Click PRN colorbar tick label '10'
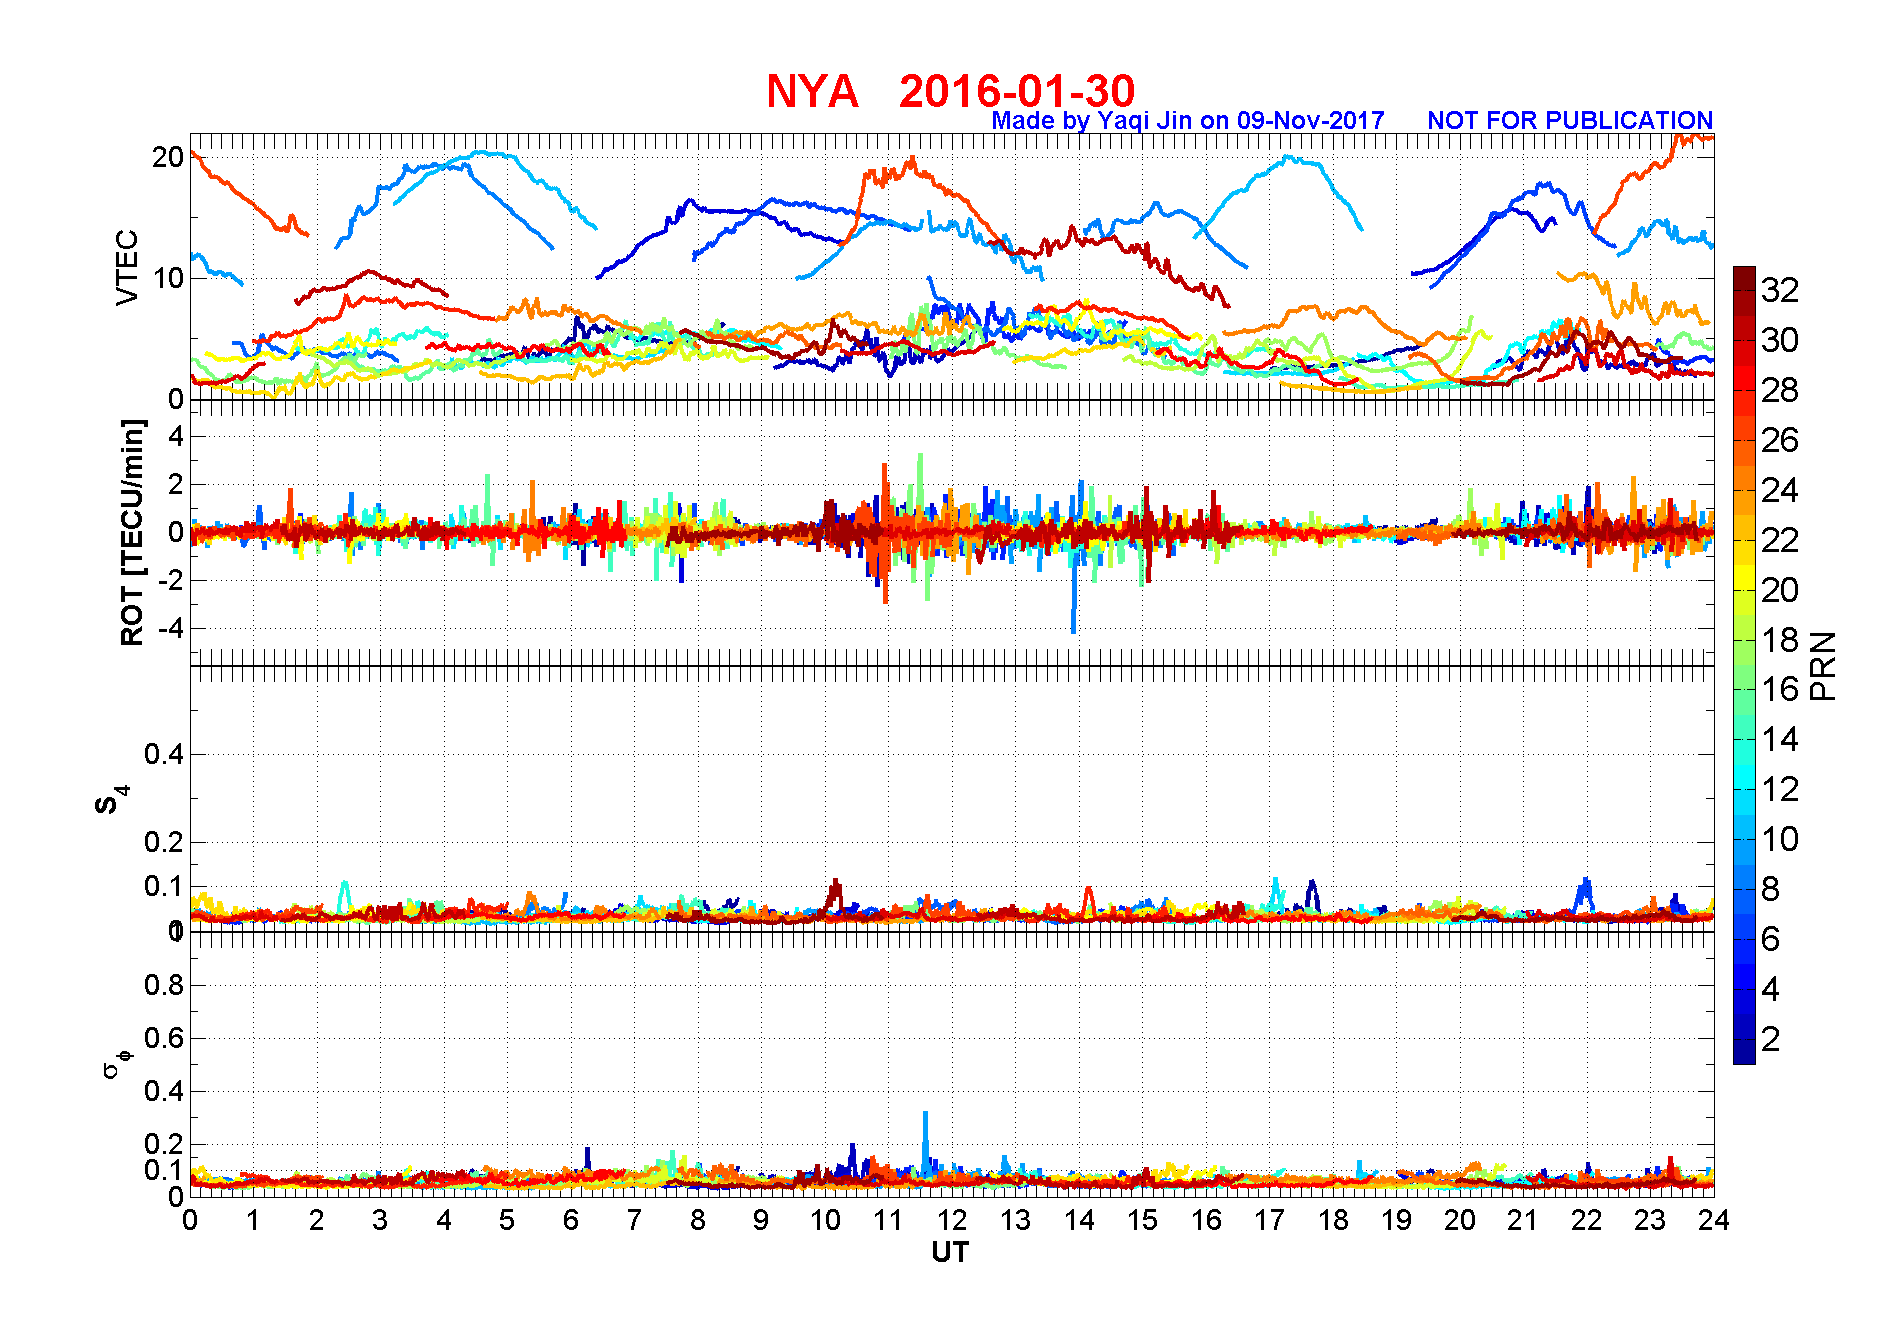1904x1330 pixels. (1780, 839)
